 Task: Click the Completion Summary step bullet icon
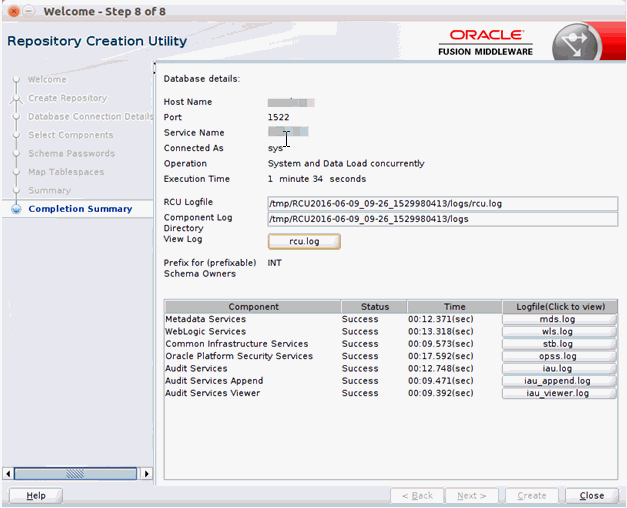(x=16, y=209)
